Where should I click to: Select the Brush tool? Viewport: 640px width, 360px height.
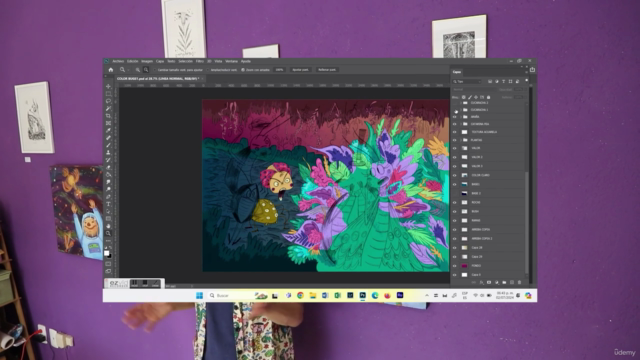[108, 145]
